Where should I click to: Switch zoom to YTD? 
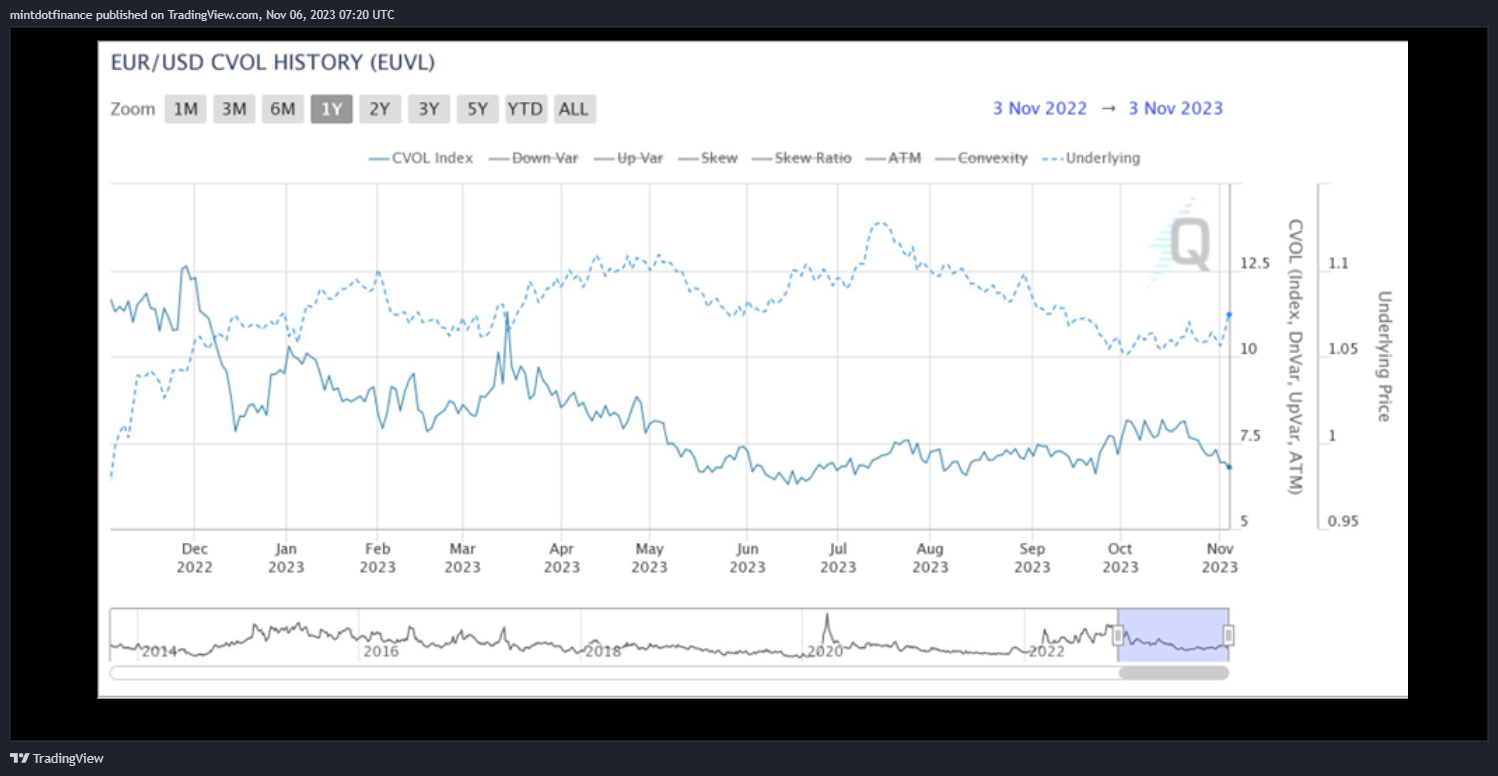(525, 109)
